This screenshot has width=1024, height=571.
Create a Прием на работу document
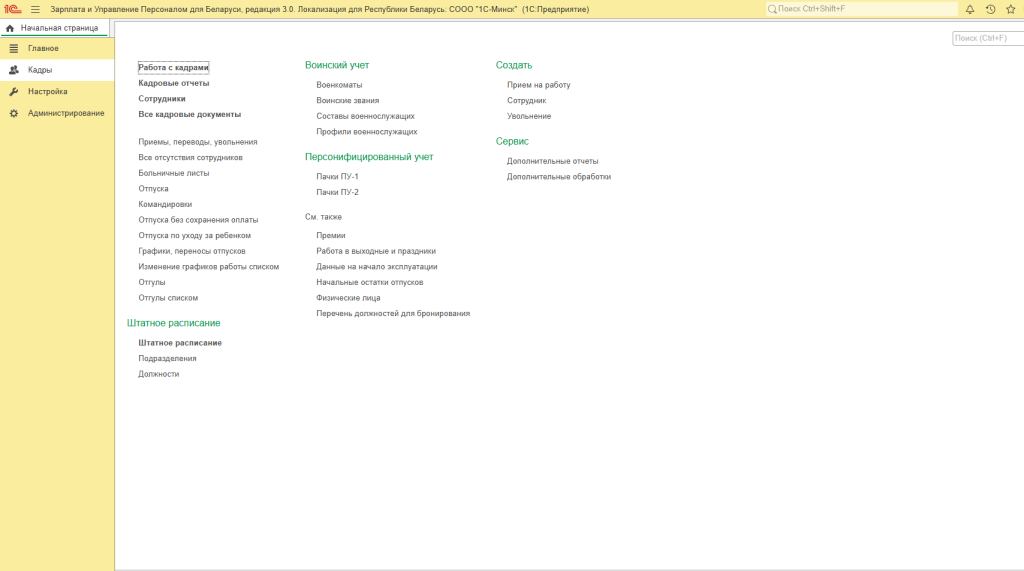point(538,85)
